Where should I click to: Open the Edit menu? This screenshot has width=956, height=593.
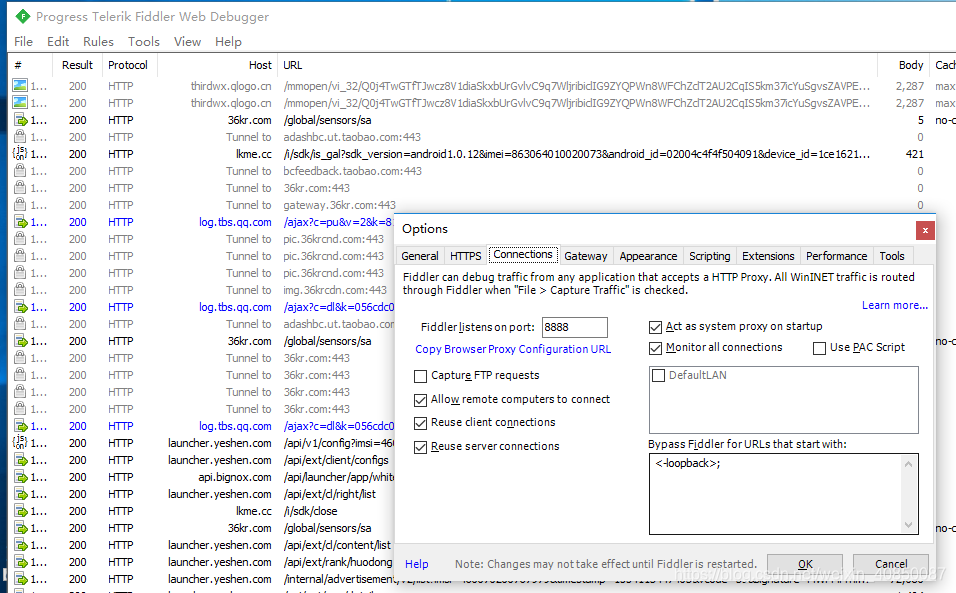(x=58, y=41)
